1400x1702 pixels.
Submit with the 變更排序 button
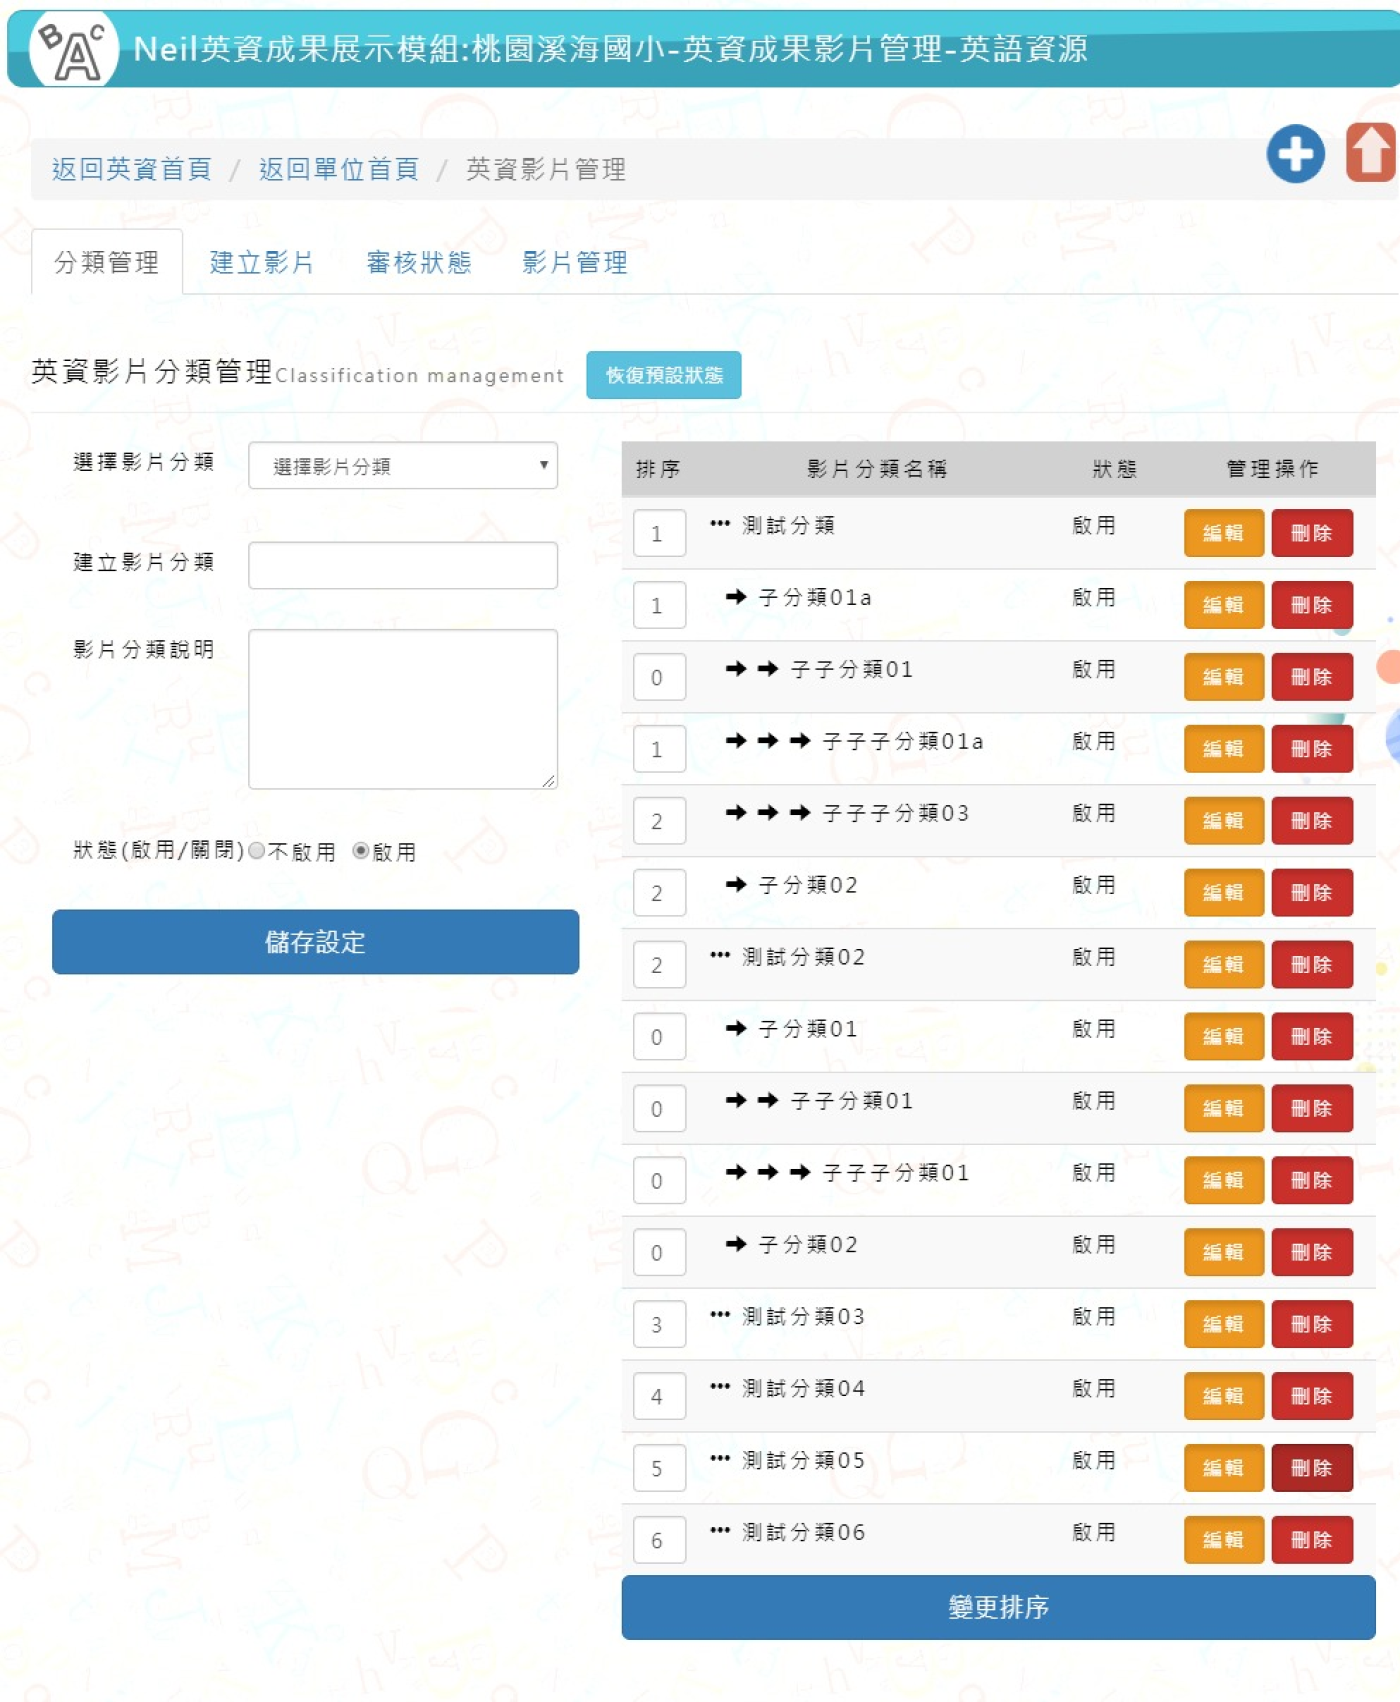(x=998, y=1607)
